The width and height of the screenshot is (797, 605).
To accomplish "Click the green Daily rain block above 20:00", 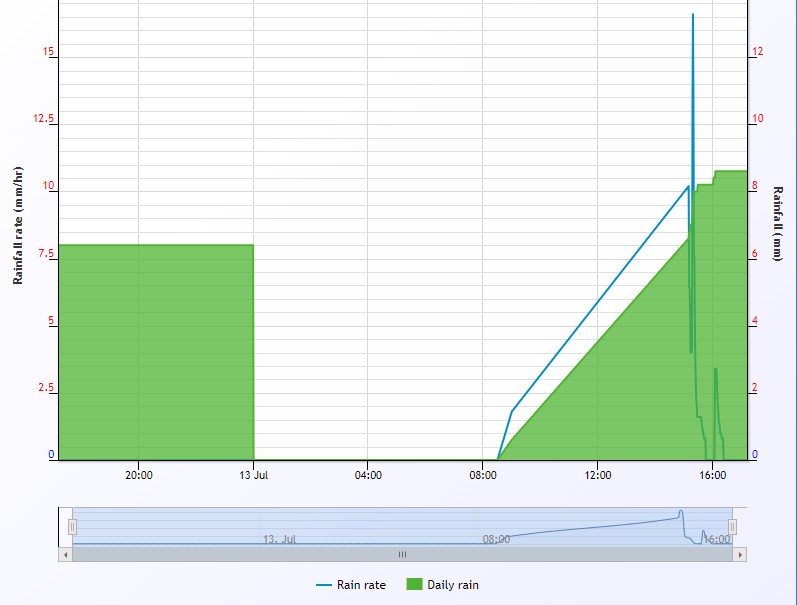I will (x=138, y=350).
